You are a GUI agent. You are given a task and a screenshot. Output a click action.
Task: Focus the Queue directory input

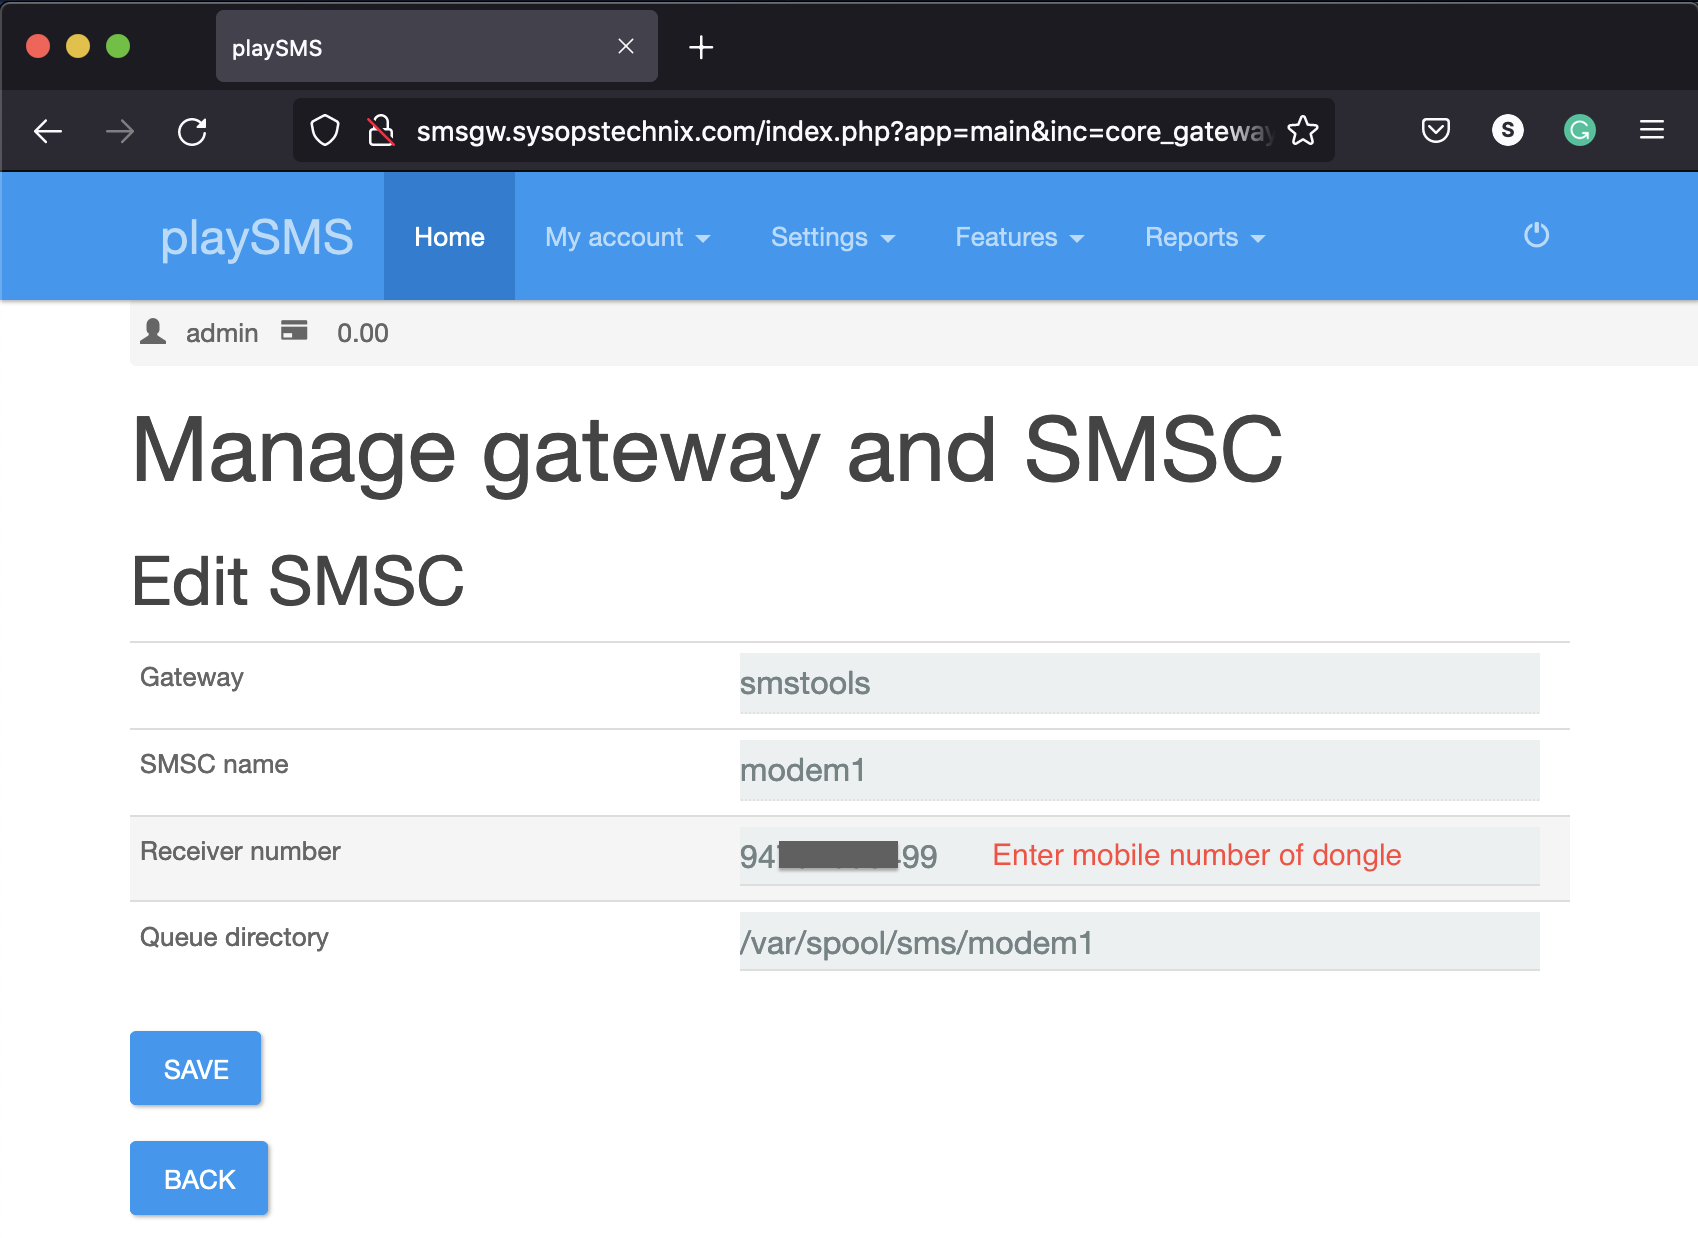1139,942
